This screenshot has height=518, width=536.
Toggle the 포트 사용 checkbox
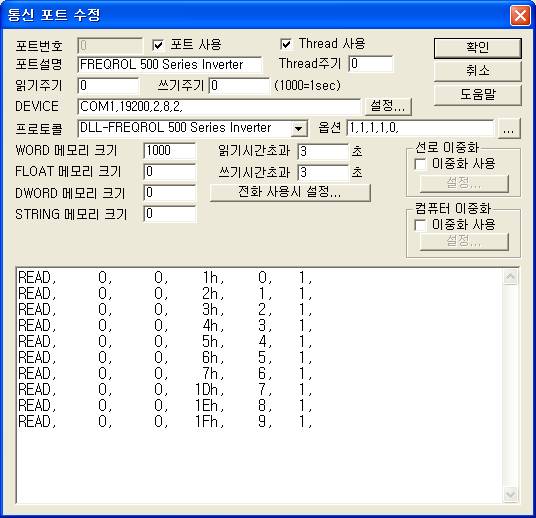[158, 45]
